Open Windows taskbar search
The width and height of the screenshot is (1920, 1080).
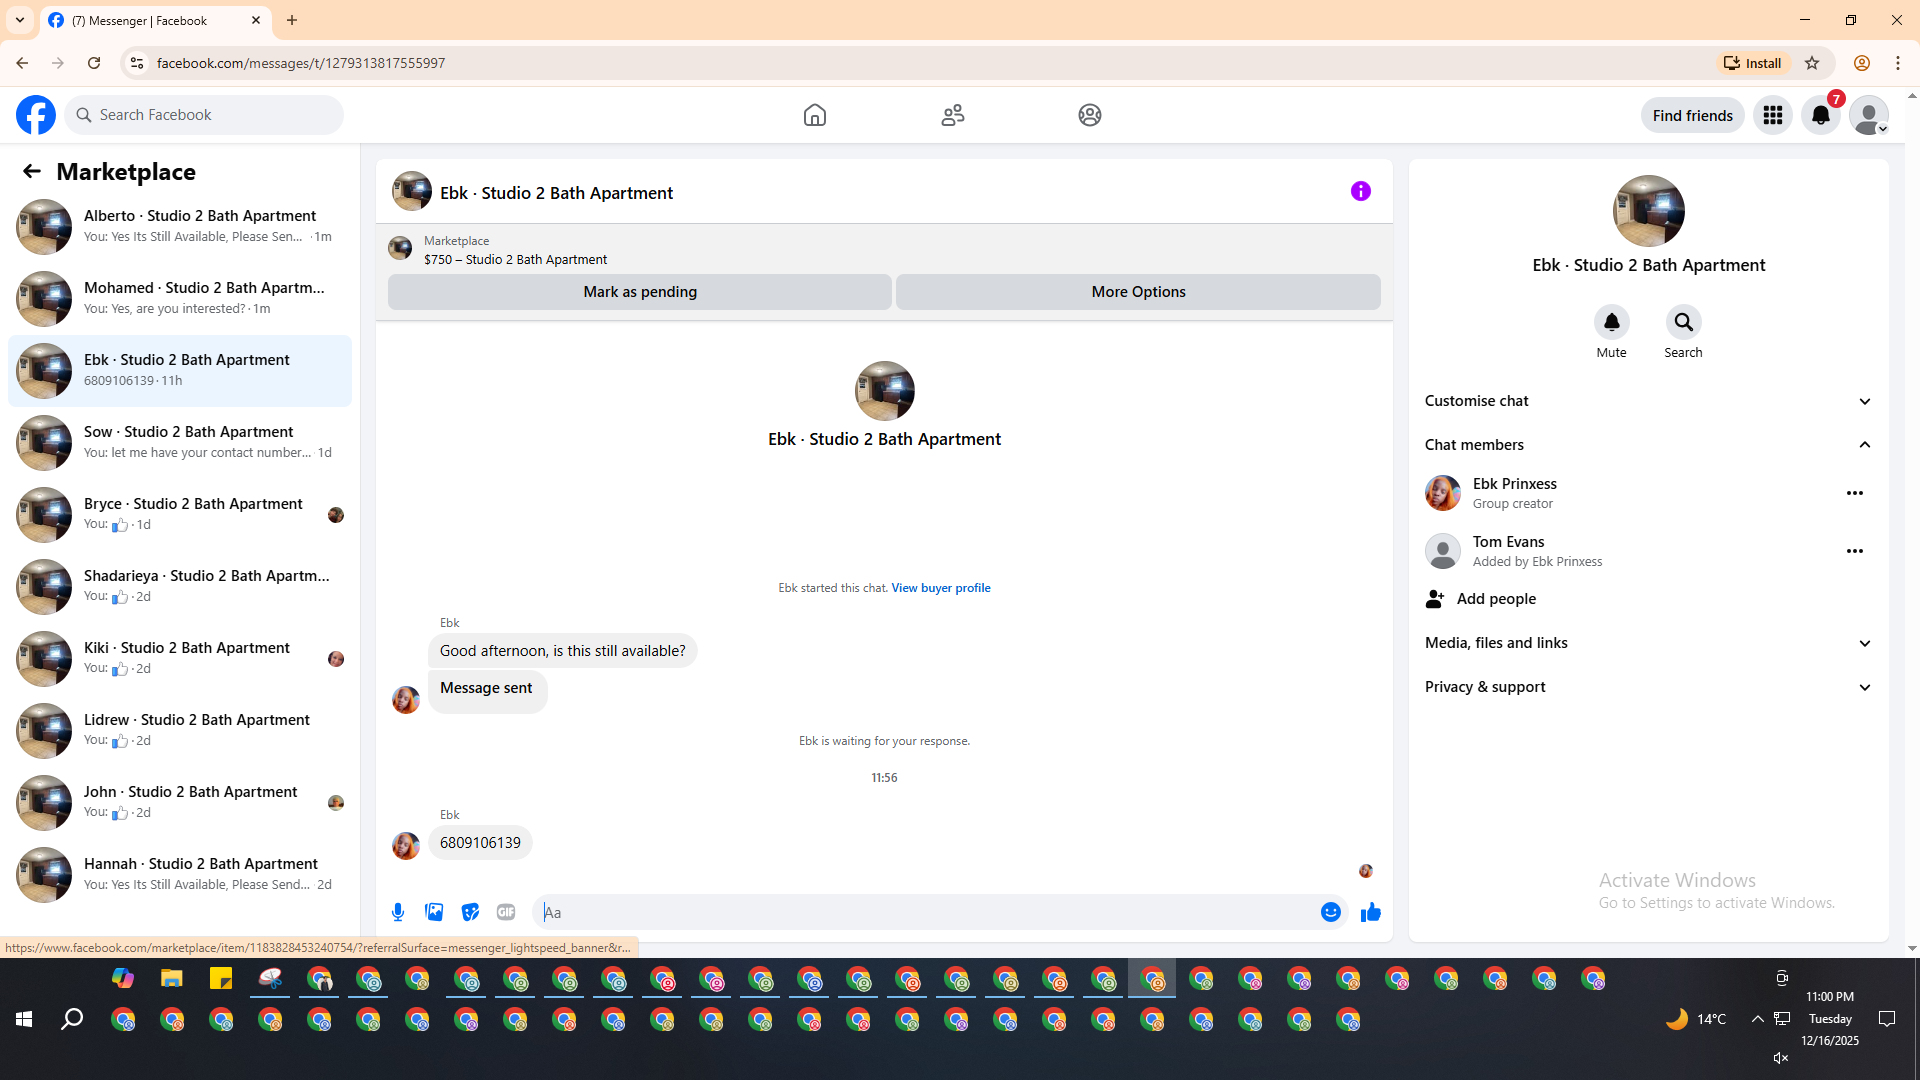click(x=72, y=1019)
